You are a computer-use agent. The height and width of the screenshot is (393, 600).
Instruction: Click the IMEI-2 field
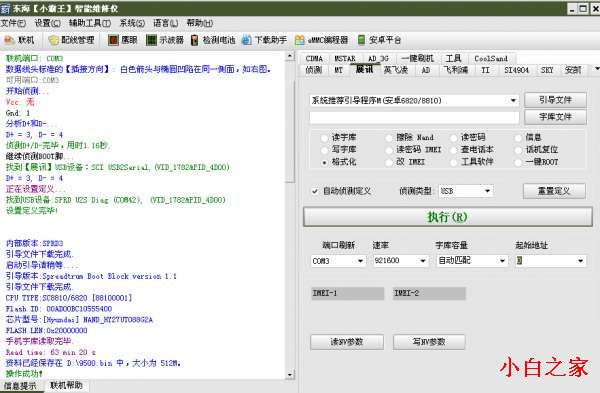click(429, 294)
